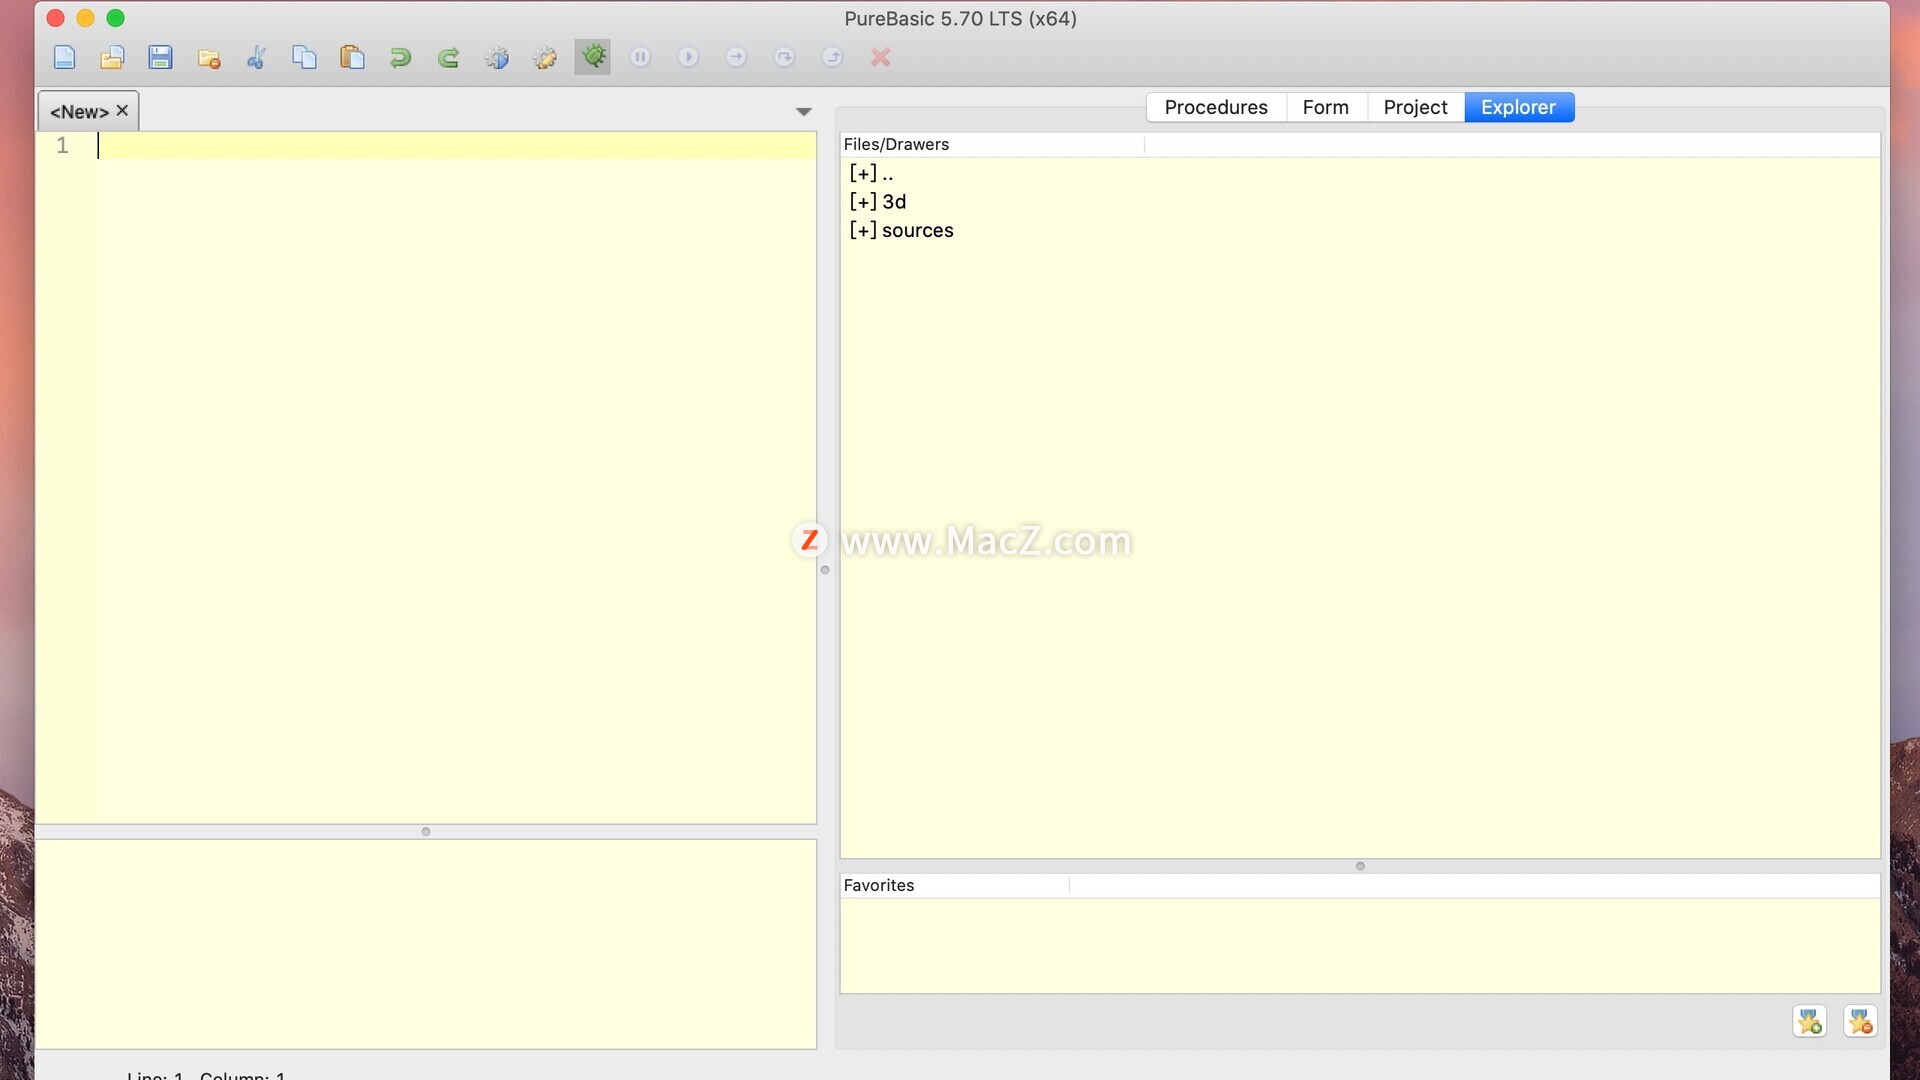Copy selection with toolbar icon

click(x=304, y=57)
